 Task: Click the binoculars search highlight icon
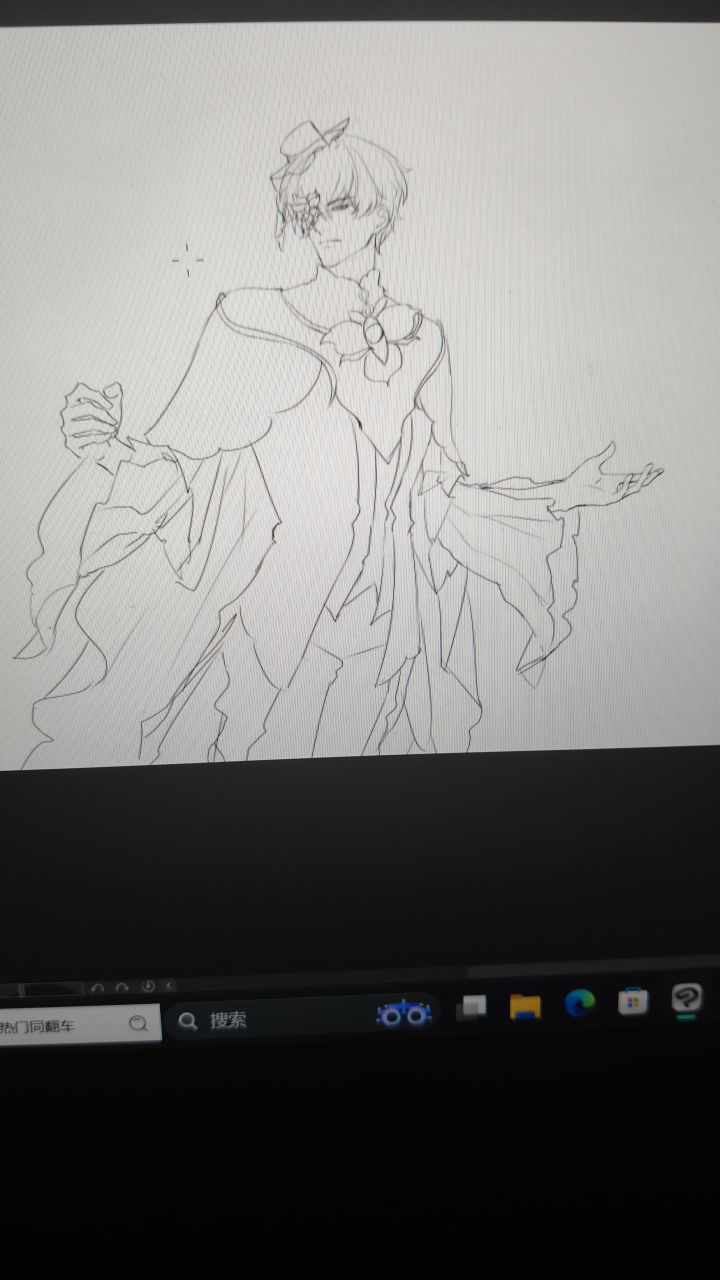pyautogui.click(x=404, y=1013)
